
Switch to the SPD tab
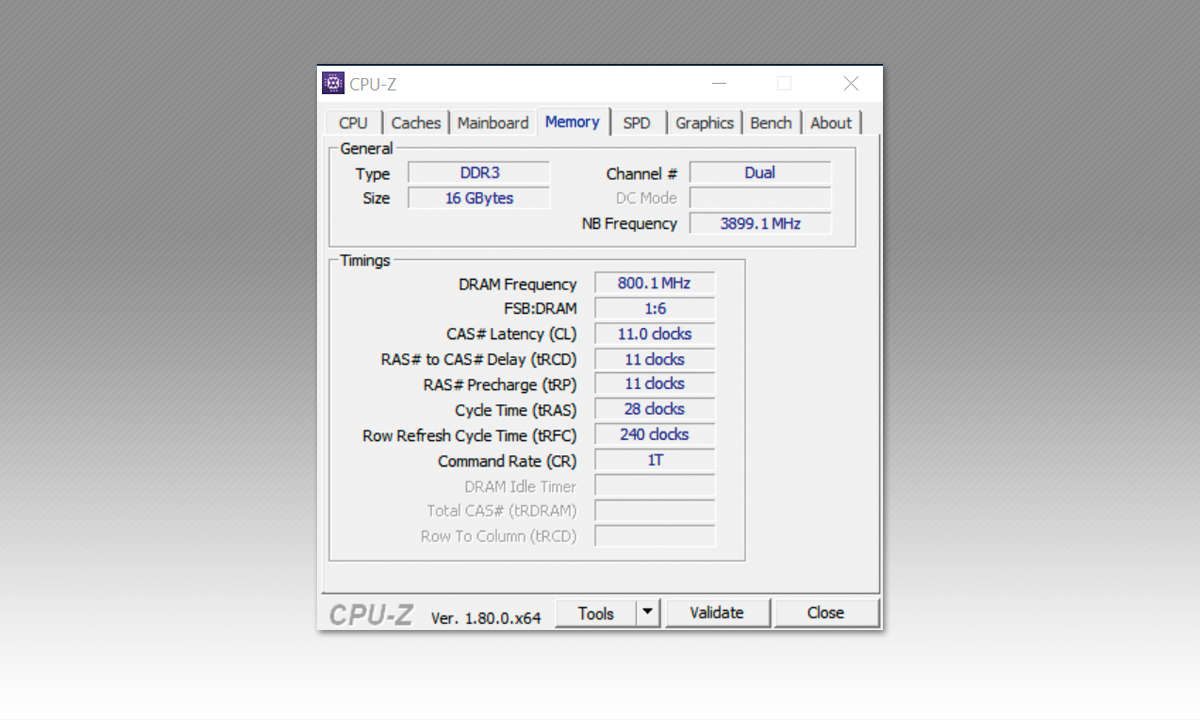tap(636, 123)
